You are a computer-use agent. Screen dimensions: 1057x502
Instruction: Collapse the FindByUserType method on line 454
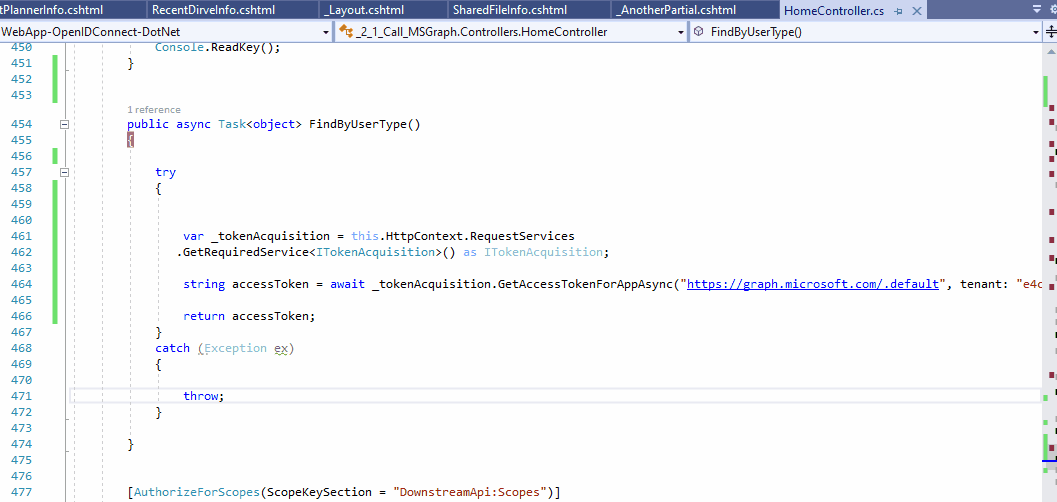tap(65, 124)
